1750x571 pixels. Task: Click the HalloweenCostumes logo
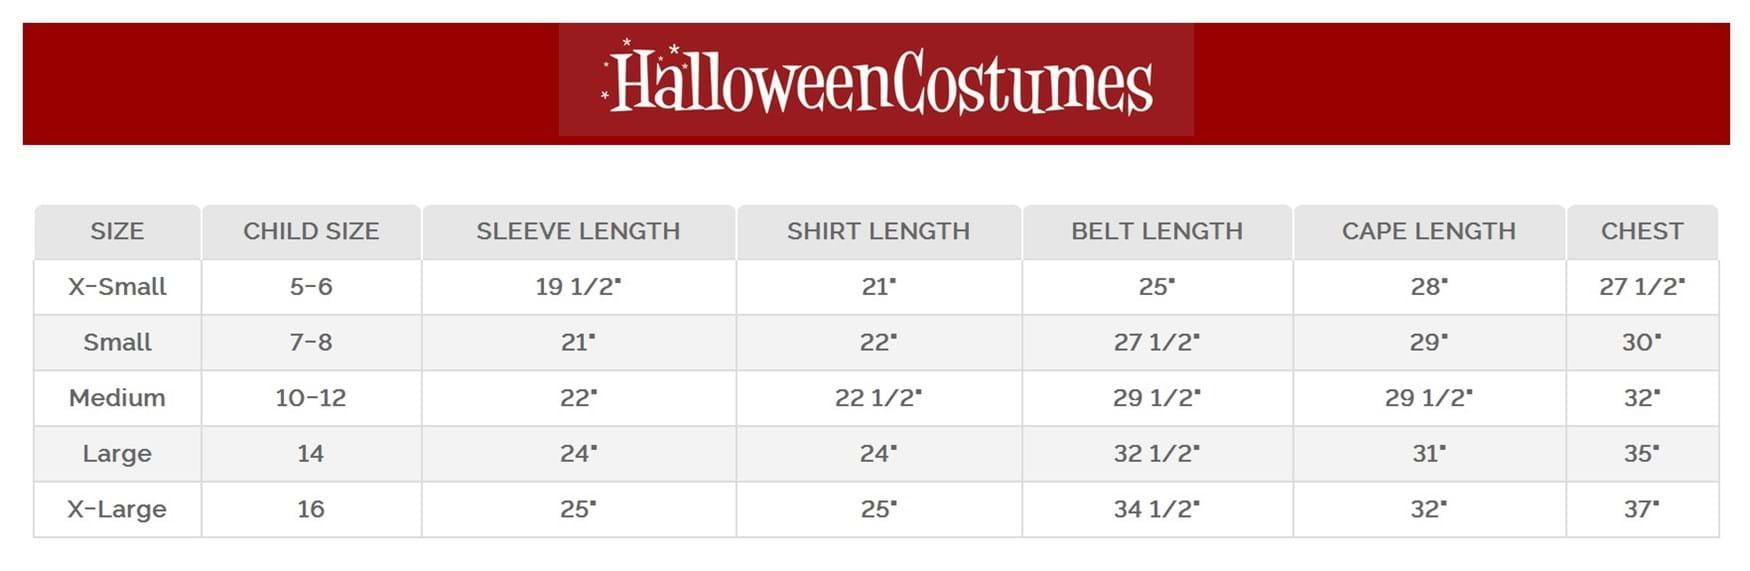pos(876,81)
